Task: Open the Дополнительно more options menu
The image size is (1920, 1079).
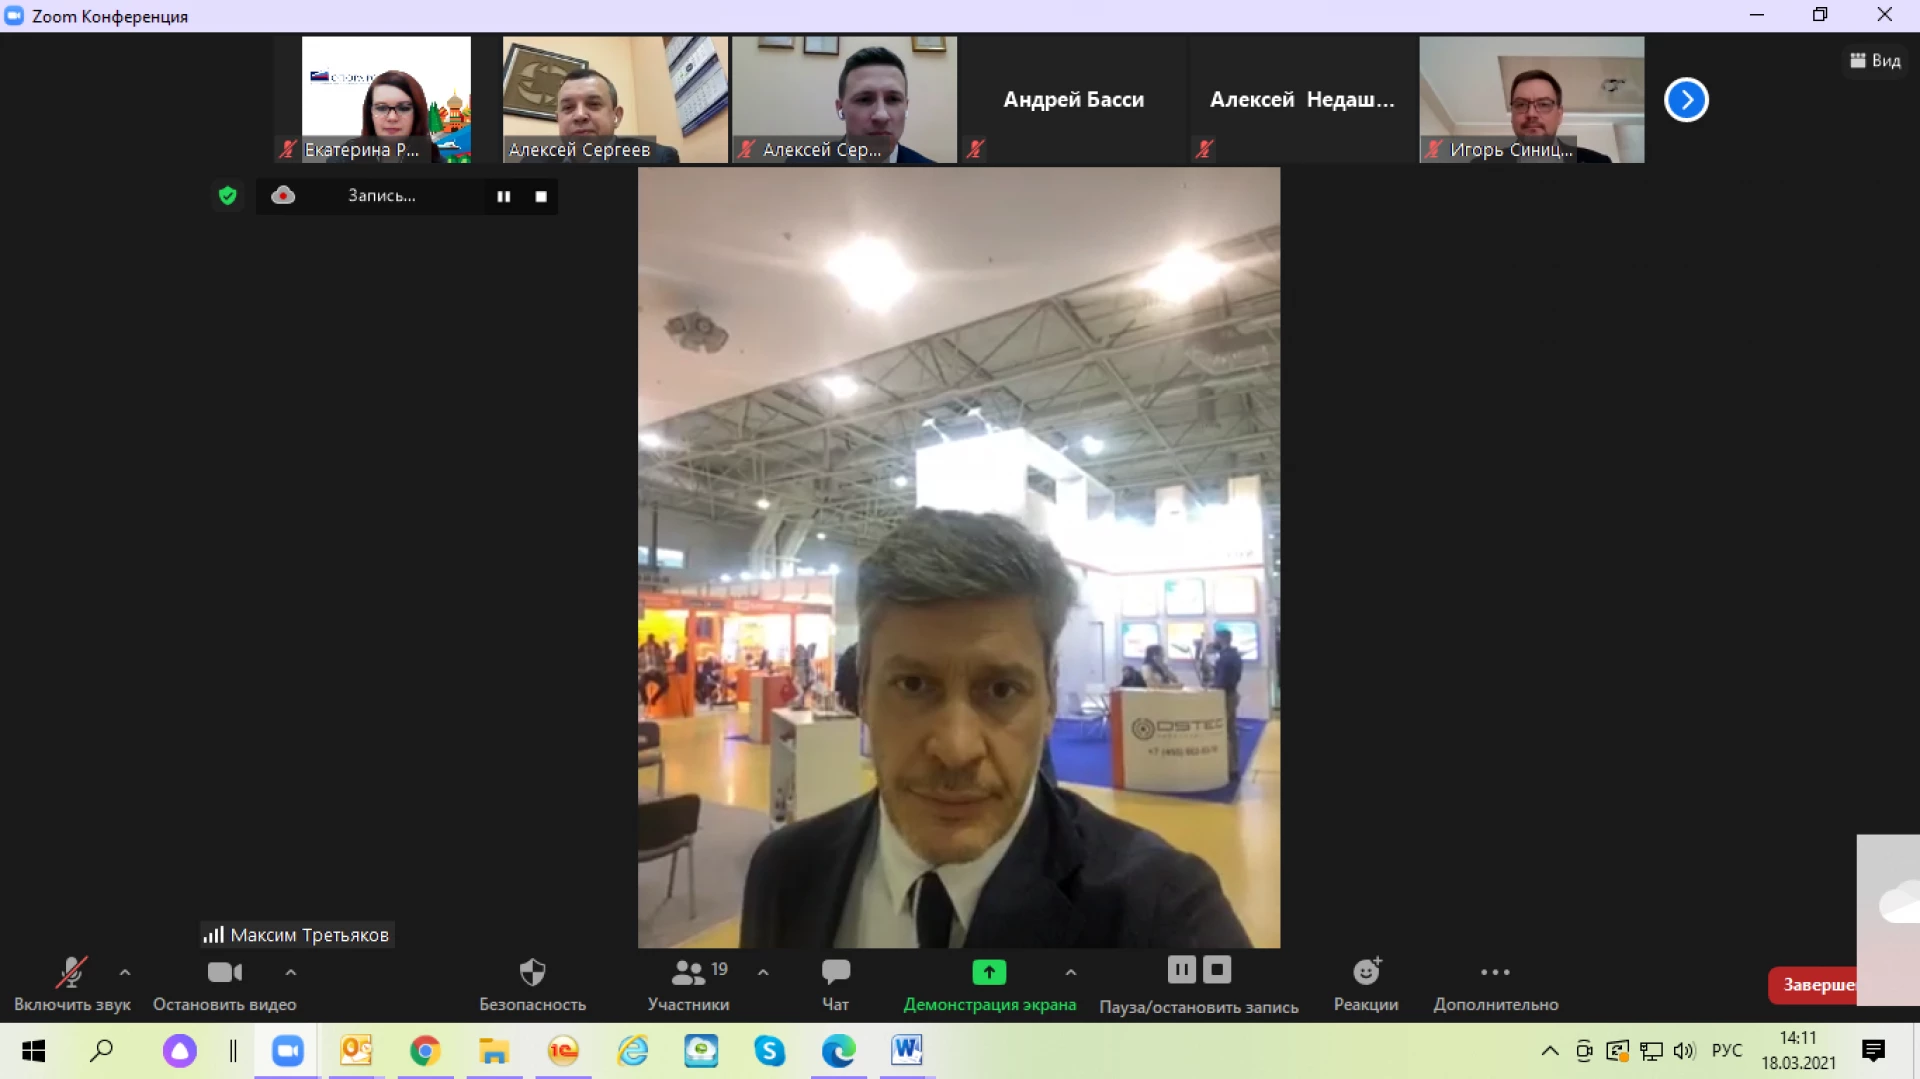Action: (1496, 985)
